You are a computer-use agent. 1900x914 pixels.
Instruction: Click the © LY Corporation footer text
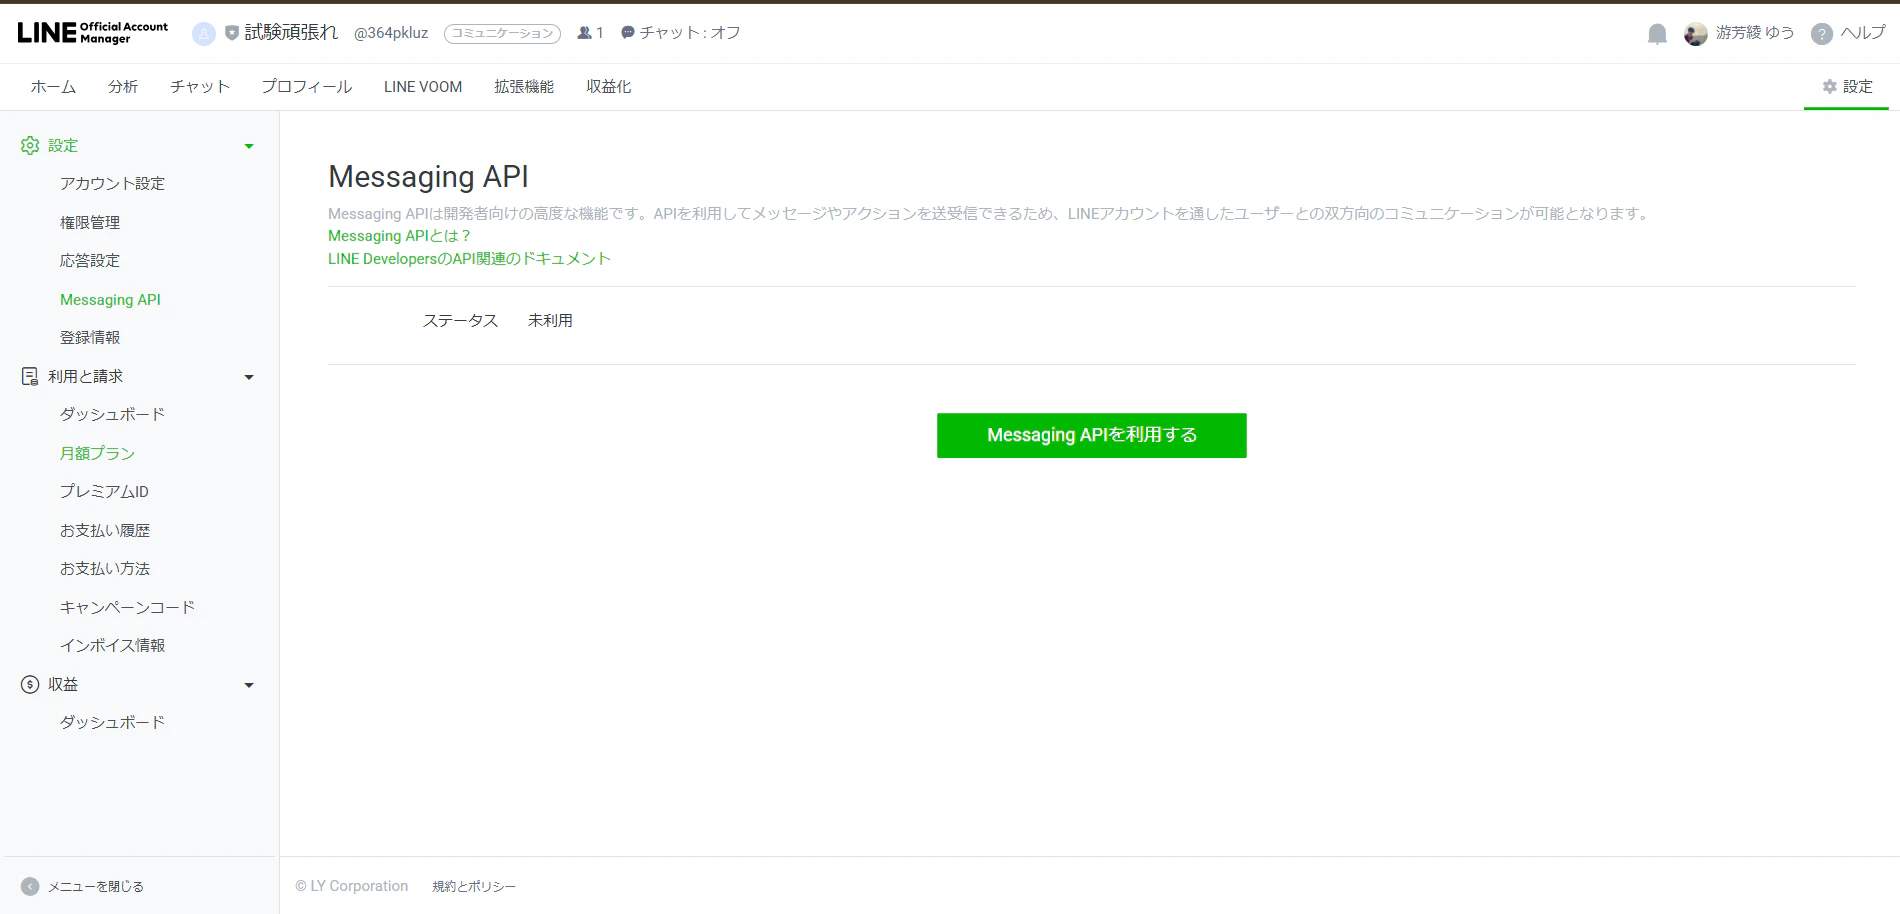[352, 887]
